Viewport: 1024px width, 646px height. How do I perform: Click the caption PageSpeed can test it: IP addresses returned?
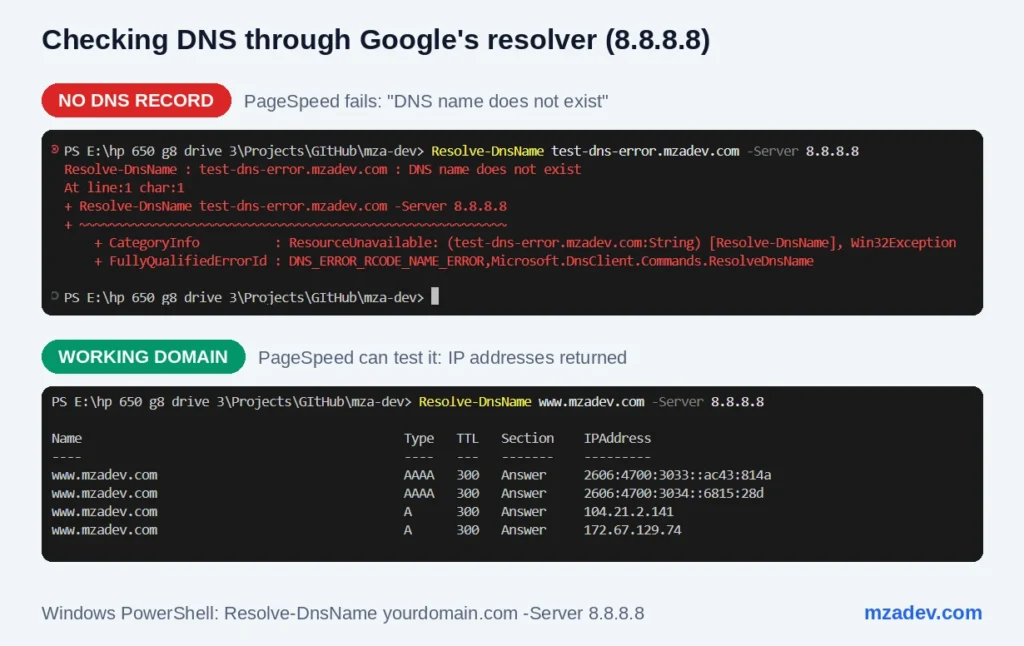click(x=442, y=358)
